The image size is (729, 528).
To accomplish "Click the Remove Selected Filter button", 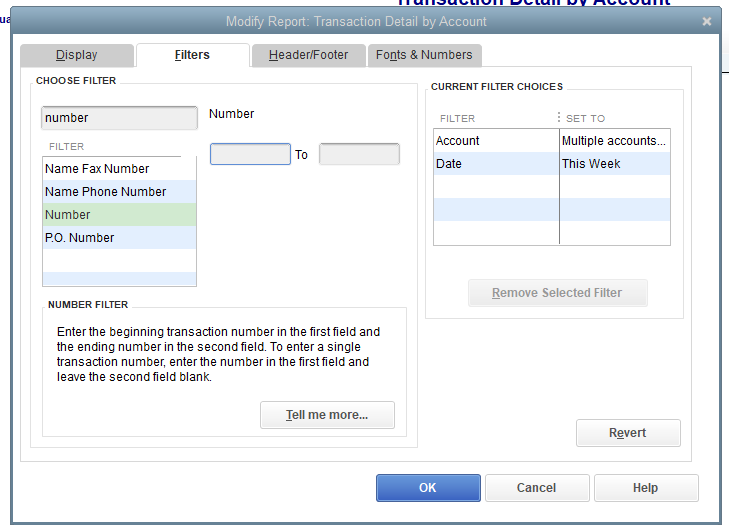I will coord(557,293).
